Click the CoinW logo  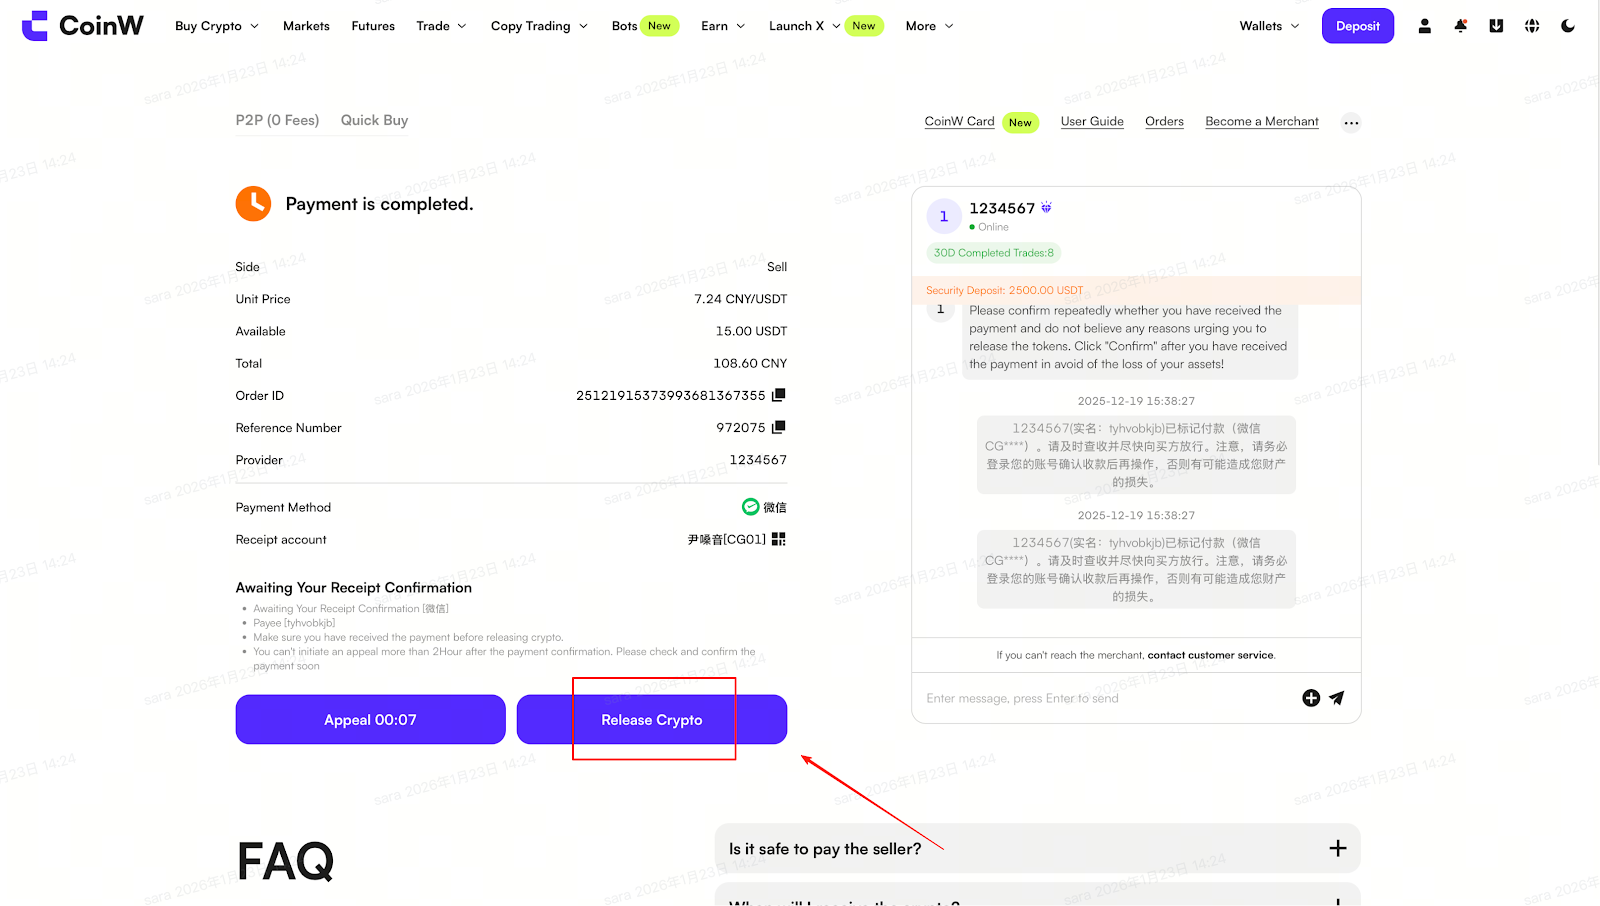83,26
